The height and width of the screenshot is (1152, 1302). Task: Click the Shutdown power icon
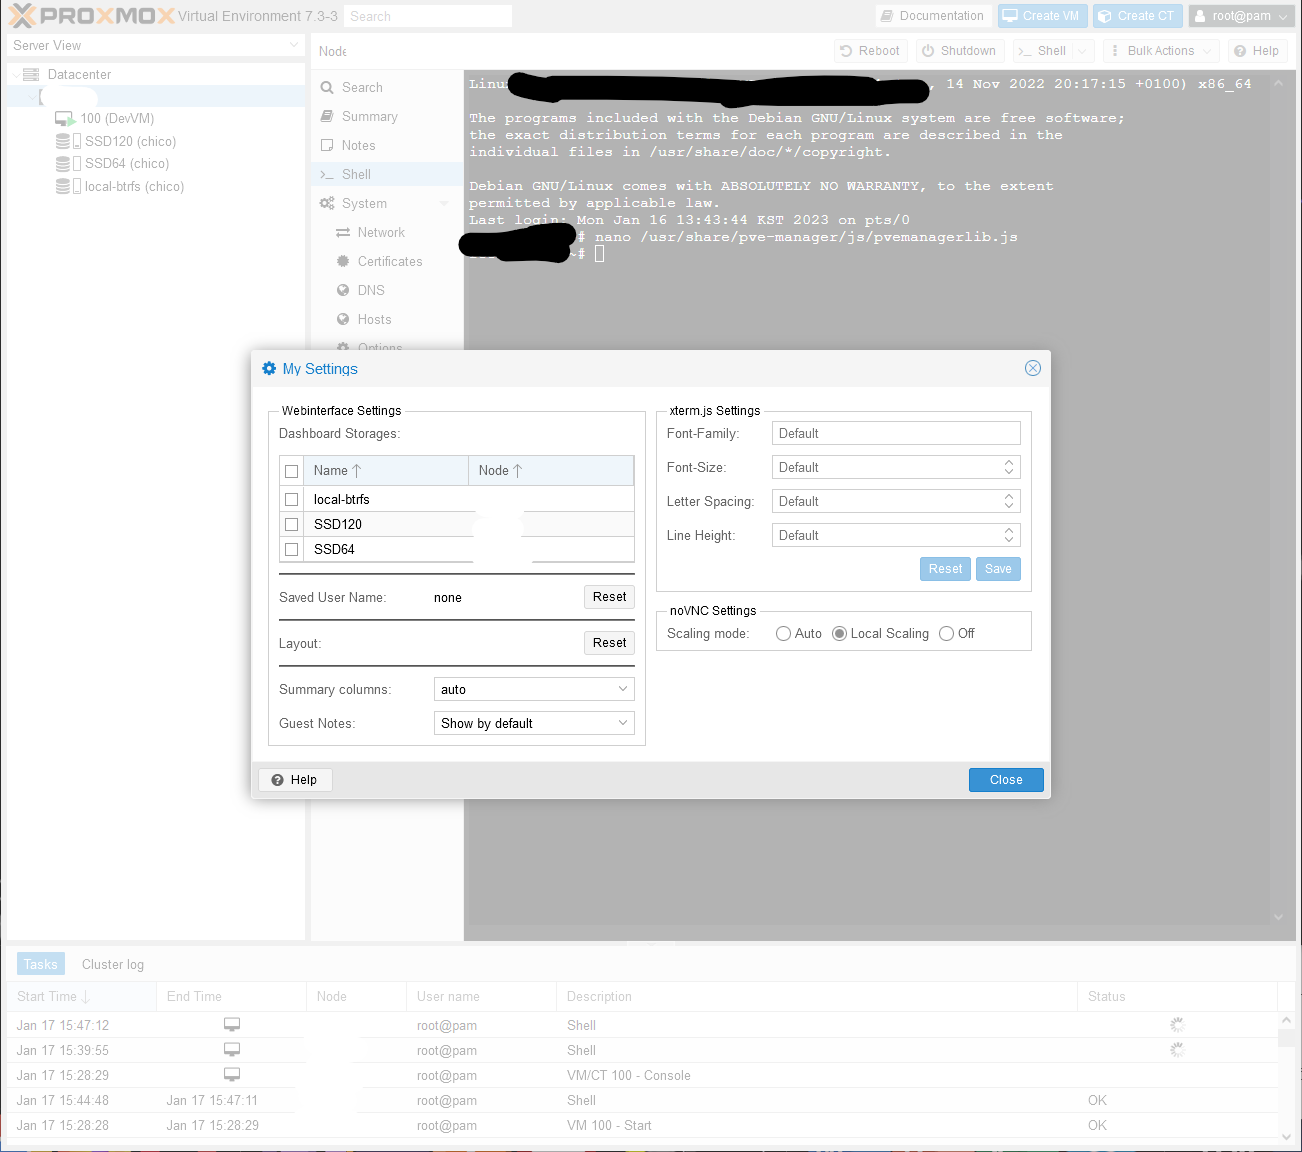928,51
